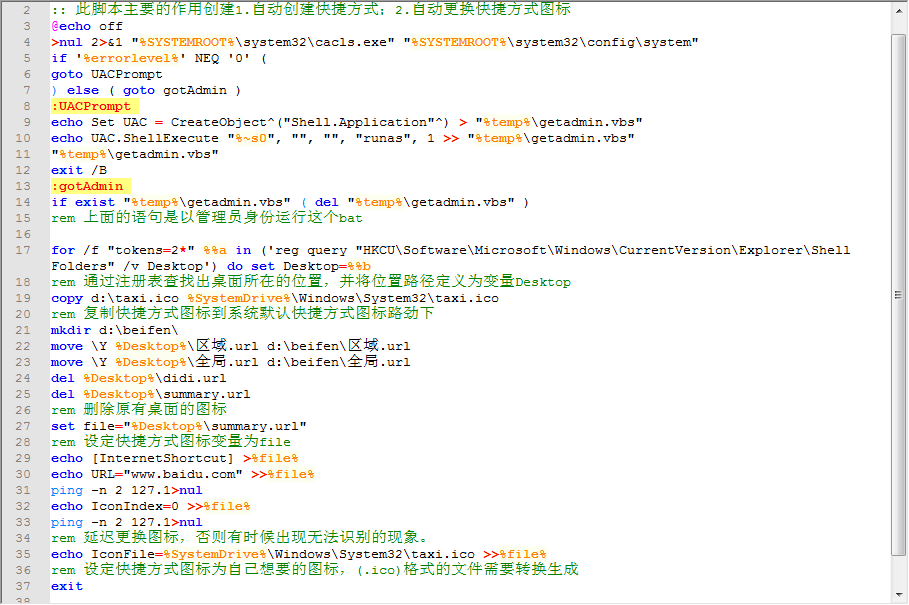Click line number 22 in the margin
Screen dimensions: 909x605
(x=23, y=346)
